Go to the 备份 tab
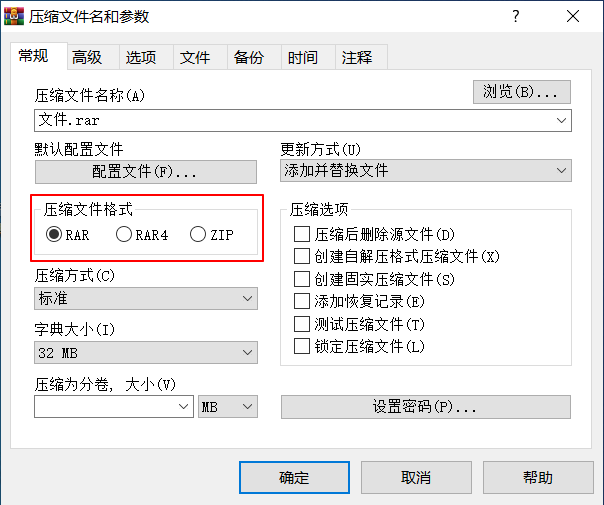 249,58
